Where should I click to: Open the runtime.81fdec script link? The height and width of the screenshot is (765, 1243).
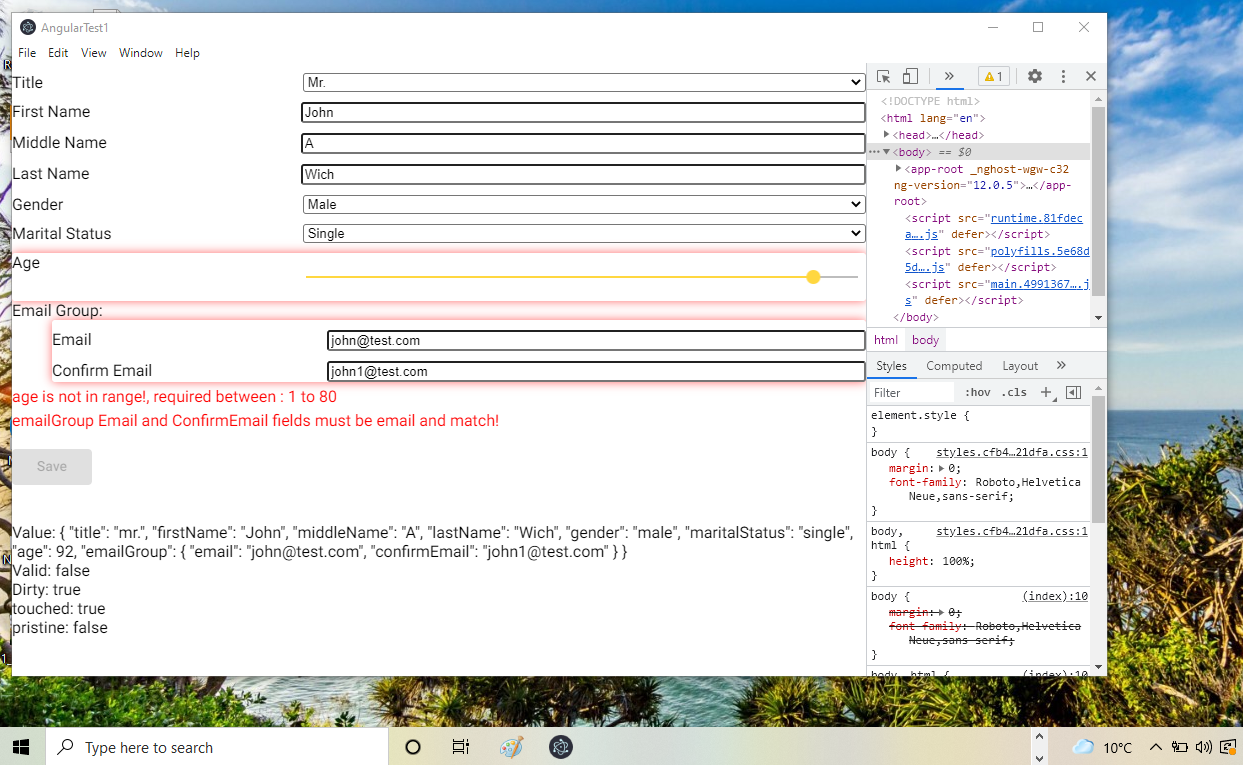(1037, 218)
